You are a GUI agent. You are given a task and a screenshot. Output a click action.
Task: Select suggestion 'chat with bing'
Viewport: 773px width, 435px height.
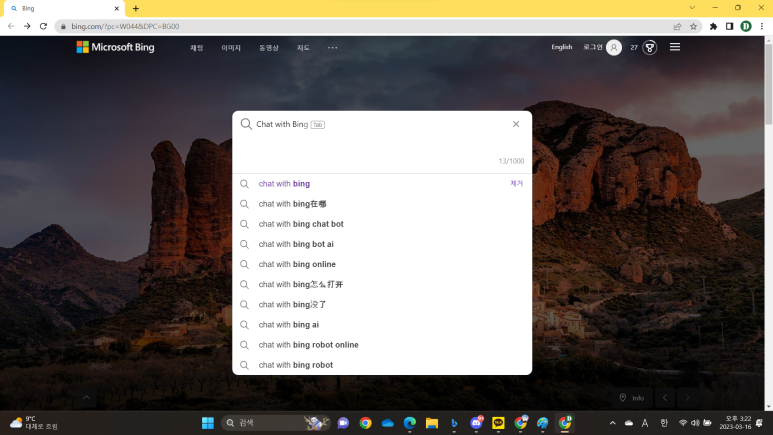[x=382, y=183]
